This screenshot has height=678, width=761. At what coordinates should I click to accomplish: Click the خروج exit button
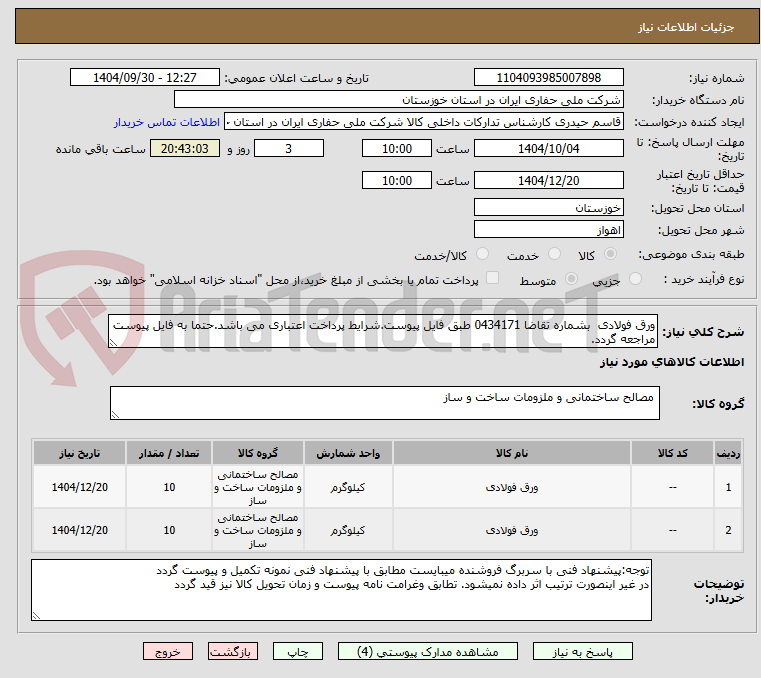coord(168,651)
